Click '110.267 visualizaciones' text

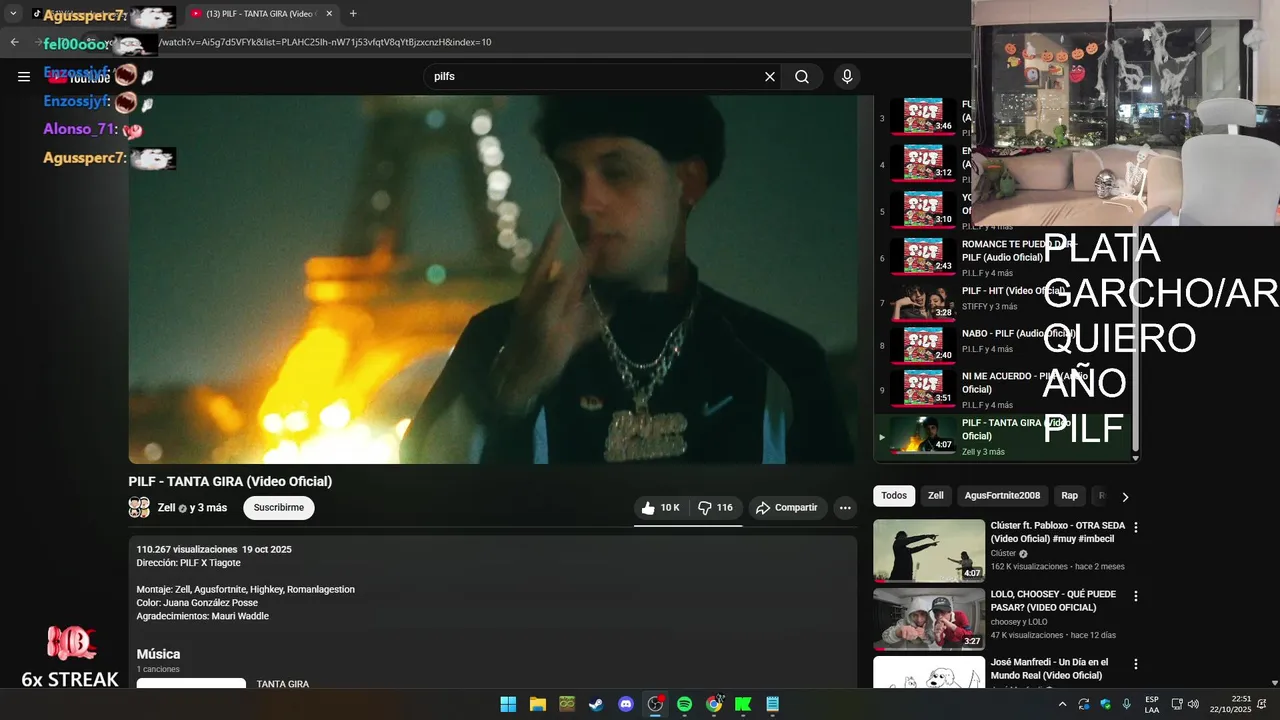[x=187, y=549]
